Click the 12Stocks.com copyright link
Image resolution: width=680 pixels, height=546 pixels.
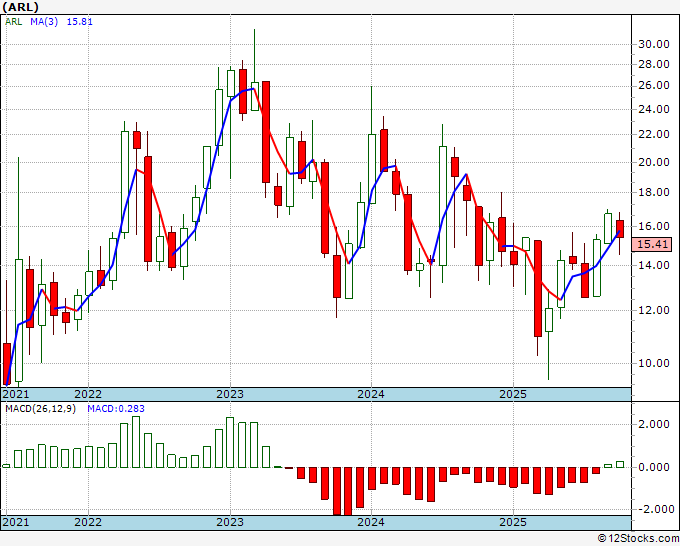click(x=638, y=539)
